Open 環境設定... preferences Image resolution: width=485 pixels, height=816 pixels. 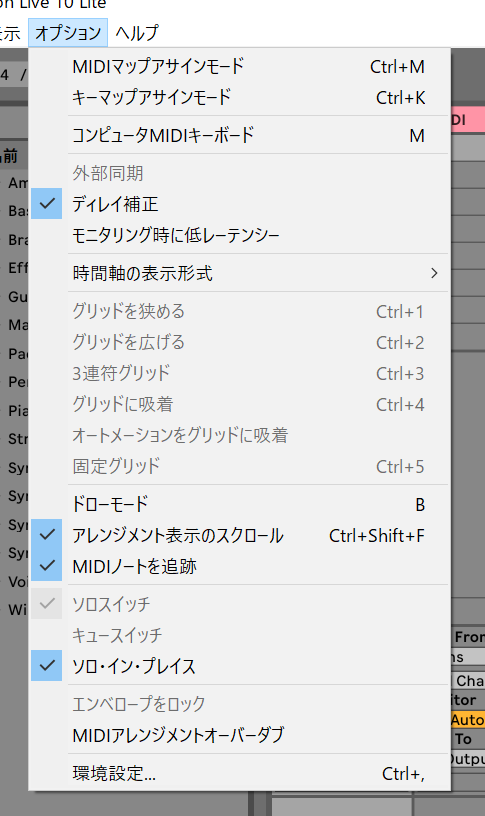point(240,773)
